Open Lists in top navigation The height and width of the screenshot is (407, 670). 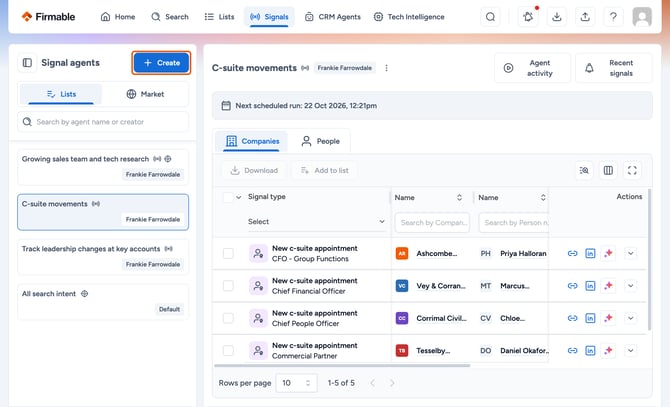[x=220, y=17]
